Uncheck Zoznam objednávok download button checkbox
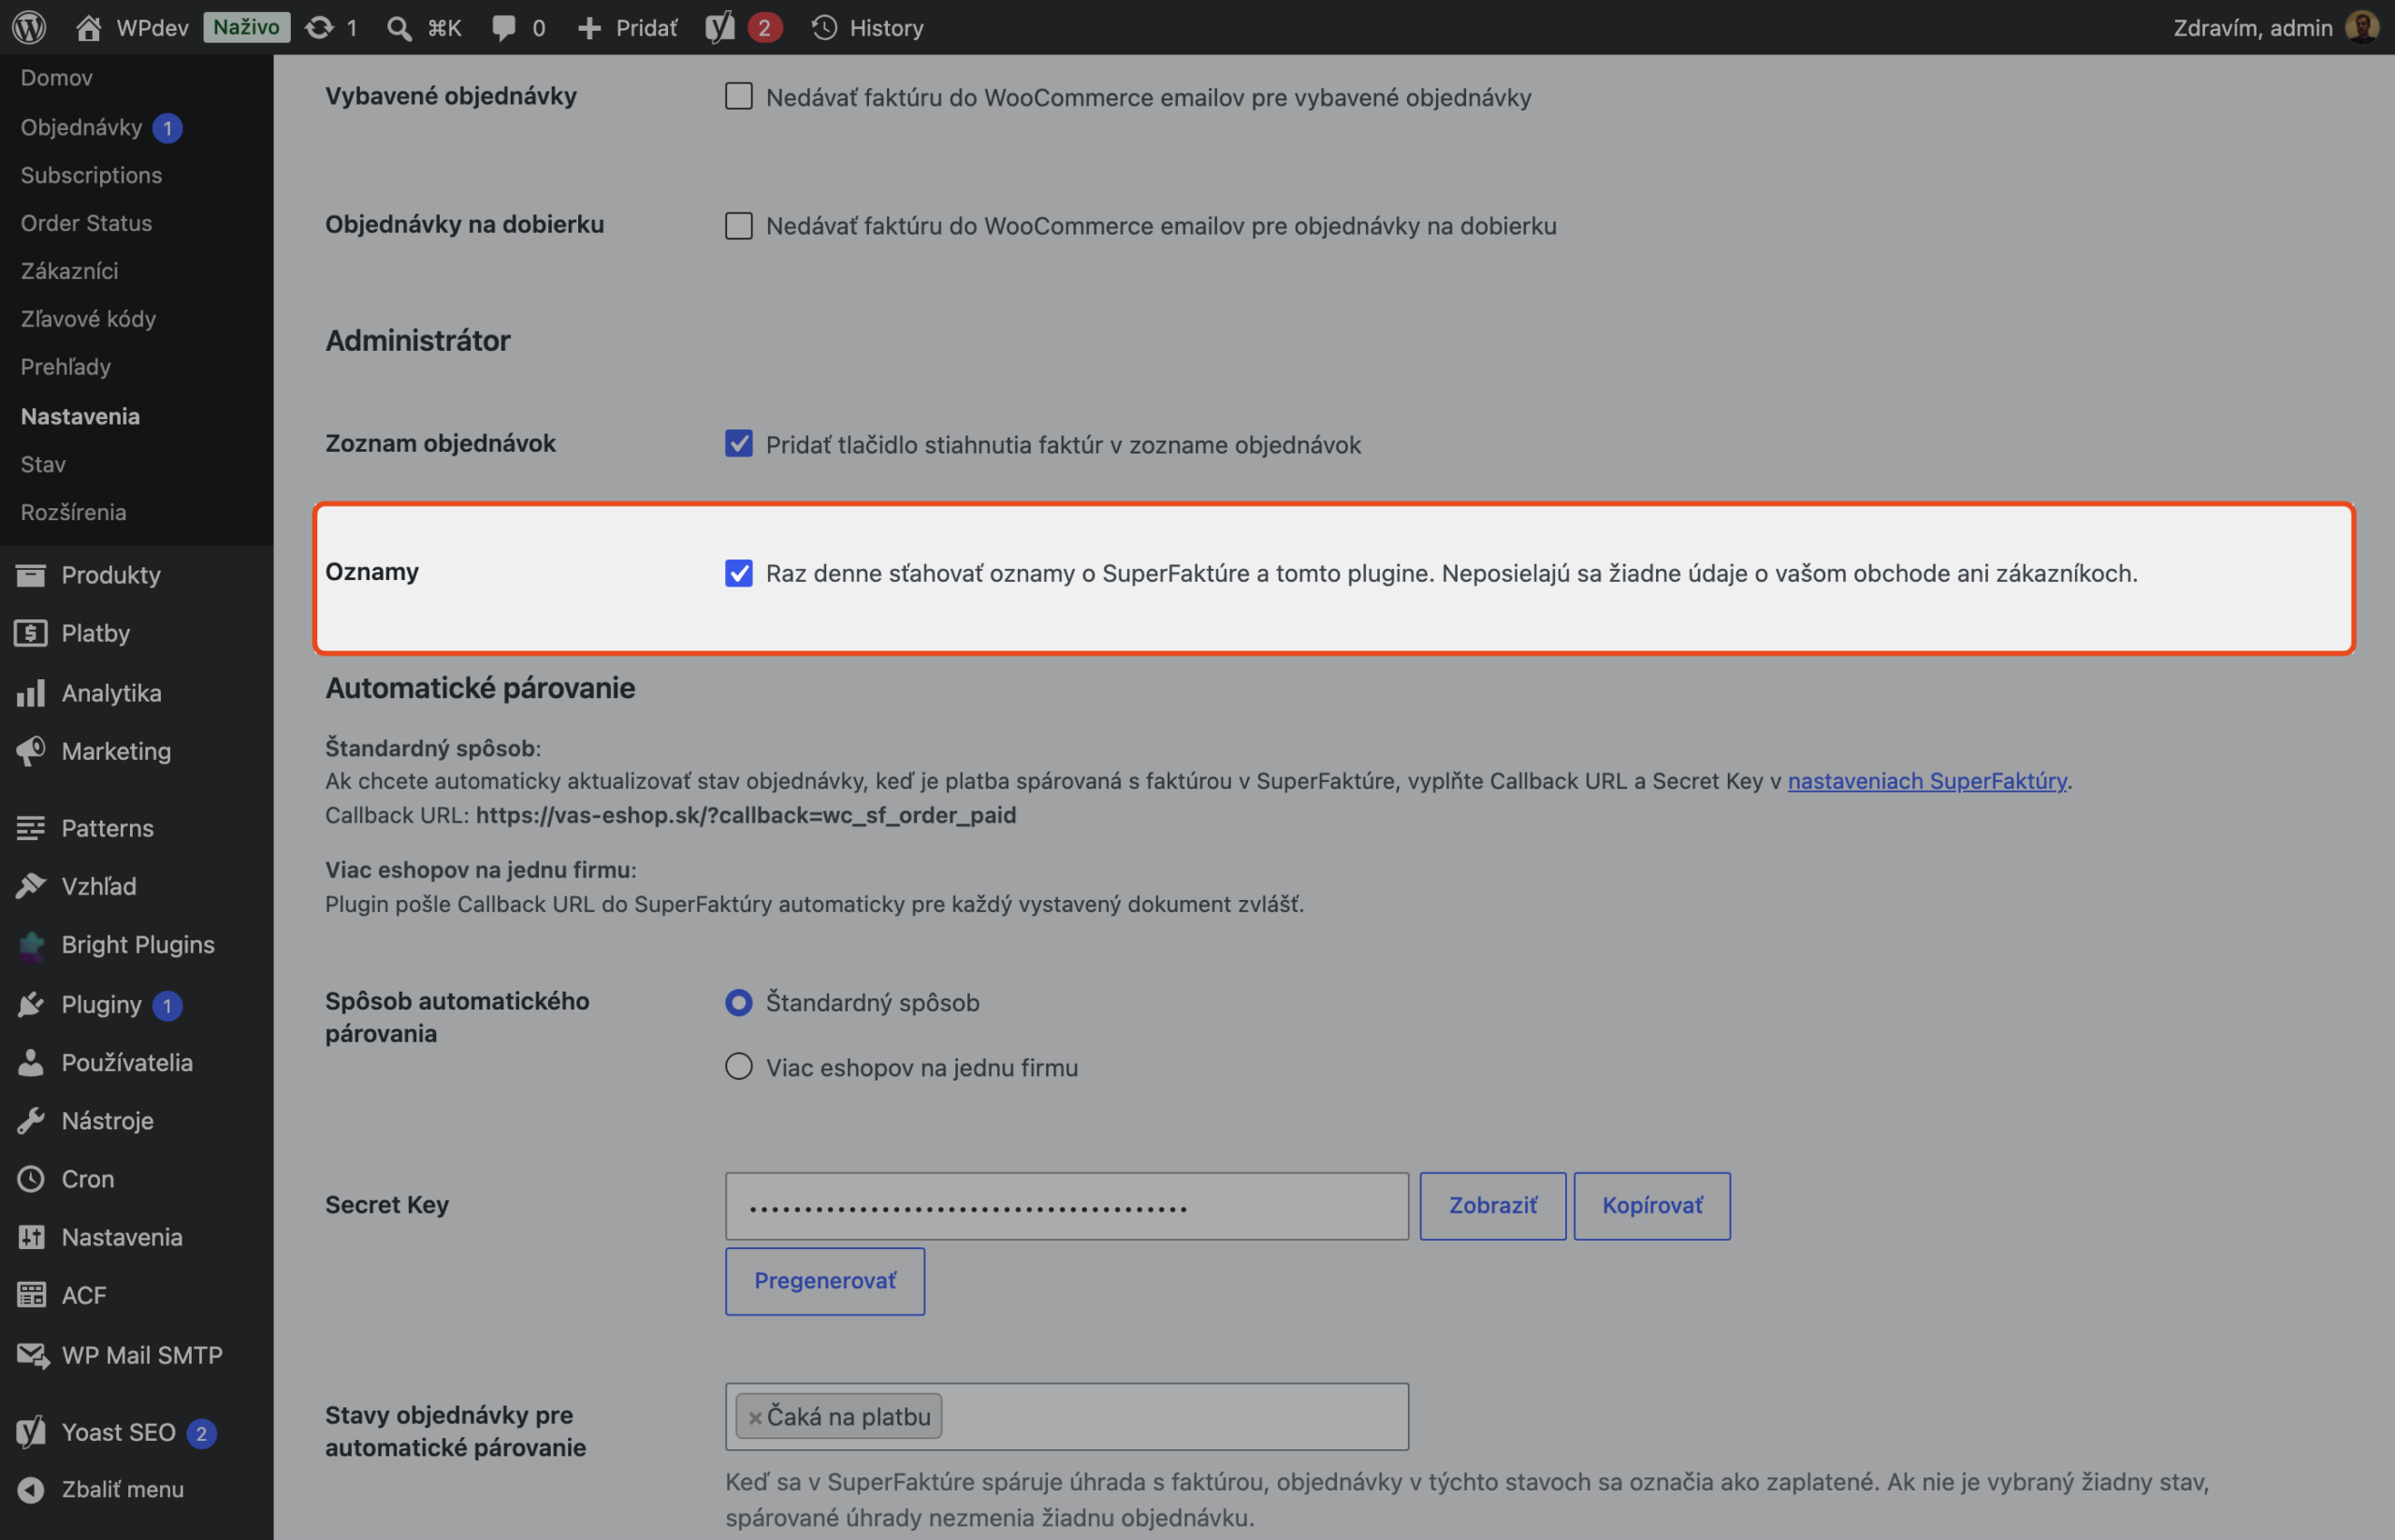The image size is (2395, 1540). click(739, 444)
